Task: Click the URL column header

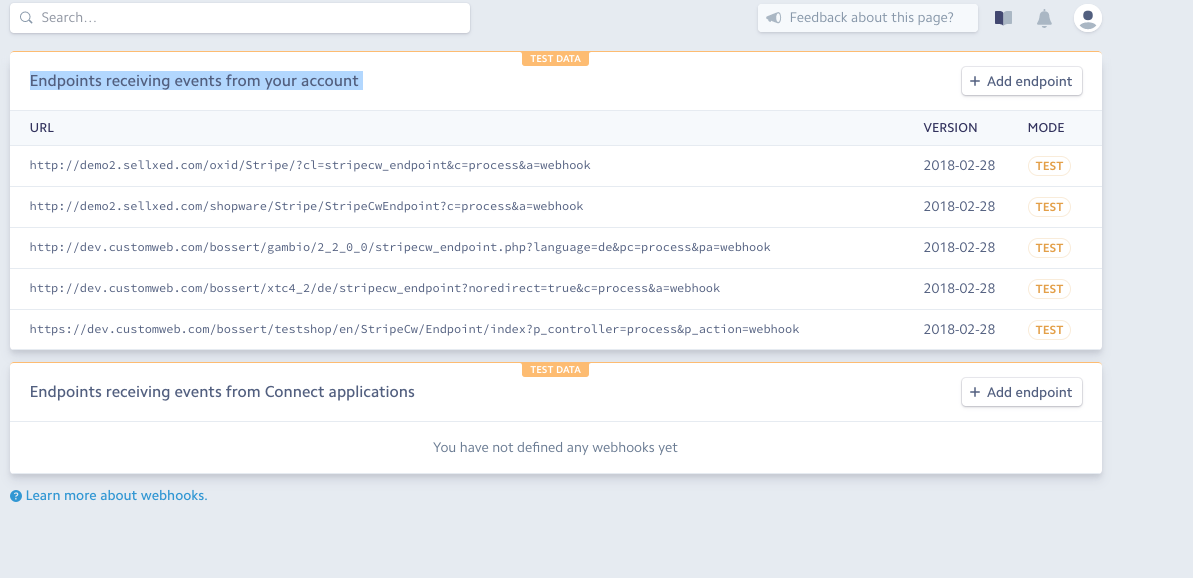Action: pos(42,128)
